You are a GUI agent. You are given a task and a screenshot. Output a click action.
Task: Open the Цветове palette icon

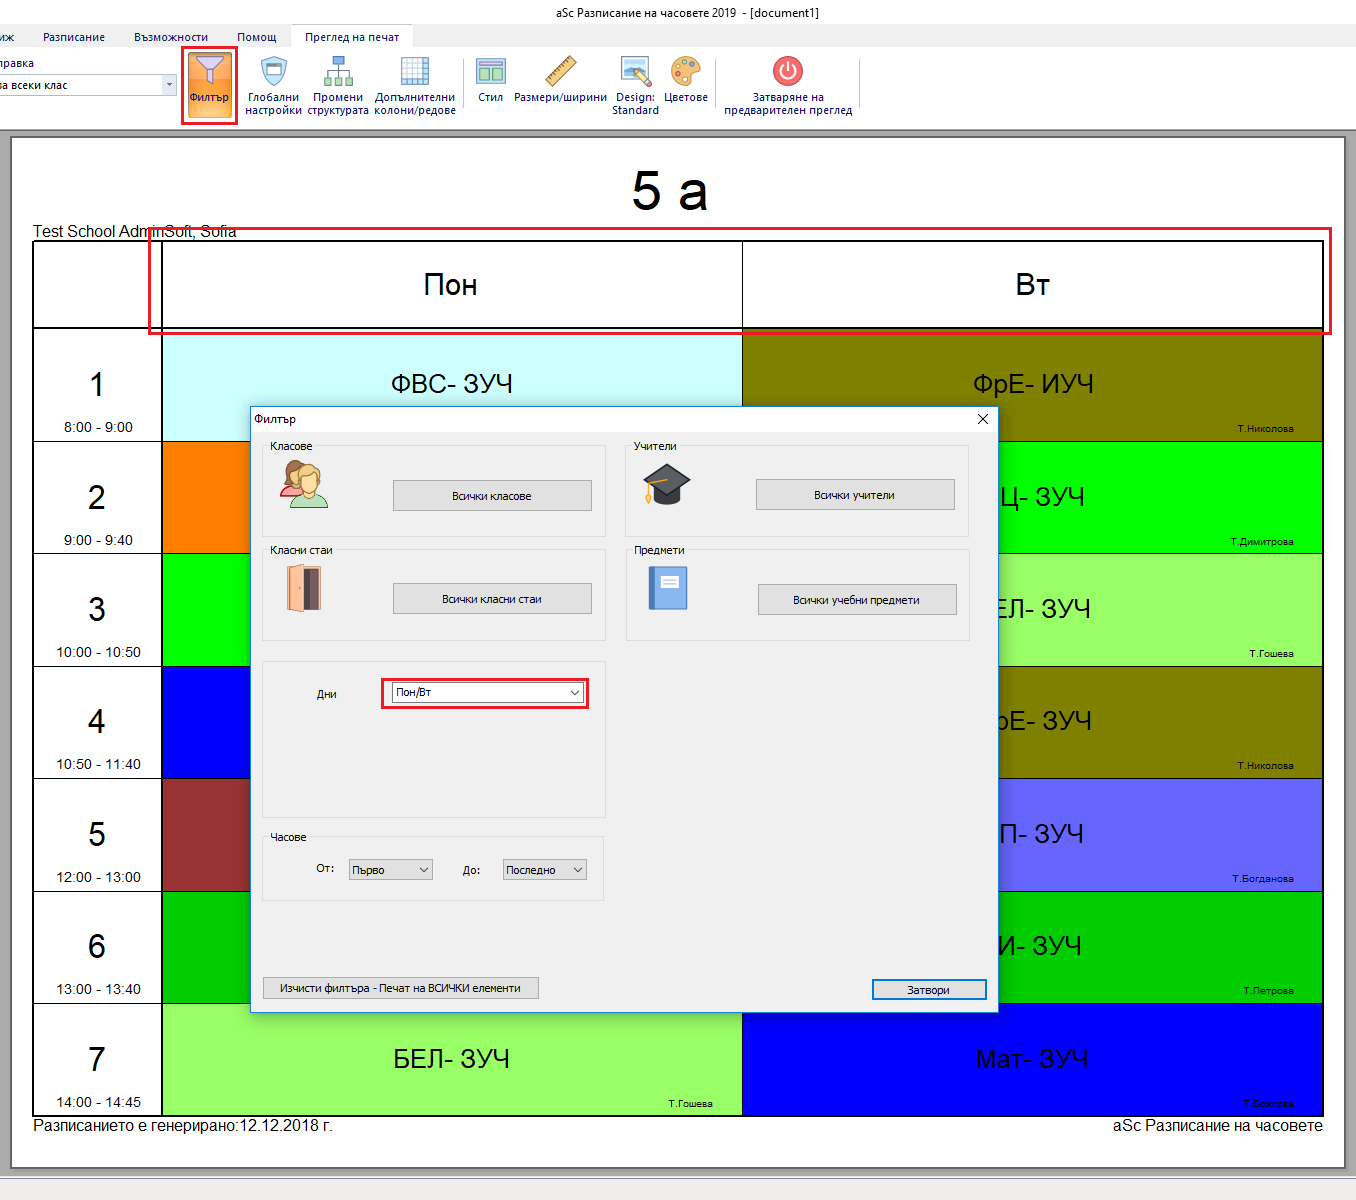(x=686, y=72)
